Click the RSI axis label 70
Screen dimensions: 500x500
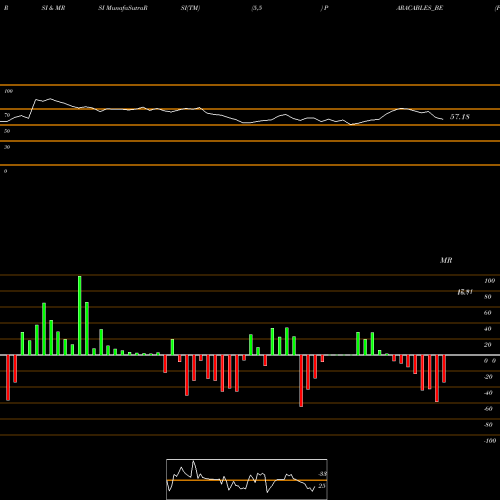pos(7,115)
